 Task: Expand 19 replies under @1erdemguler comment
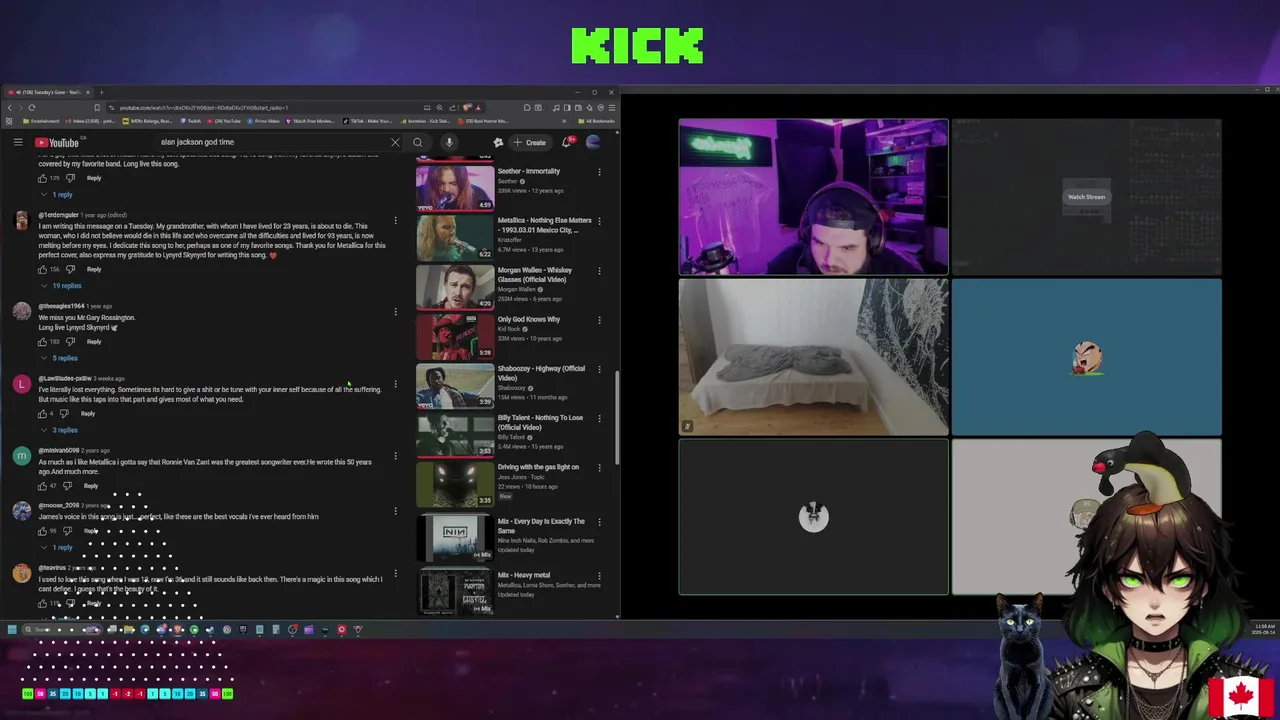point(62,286)
